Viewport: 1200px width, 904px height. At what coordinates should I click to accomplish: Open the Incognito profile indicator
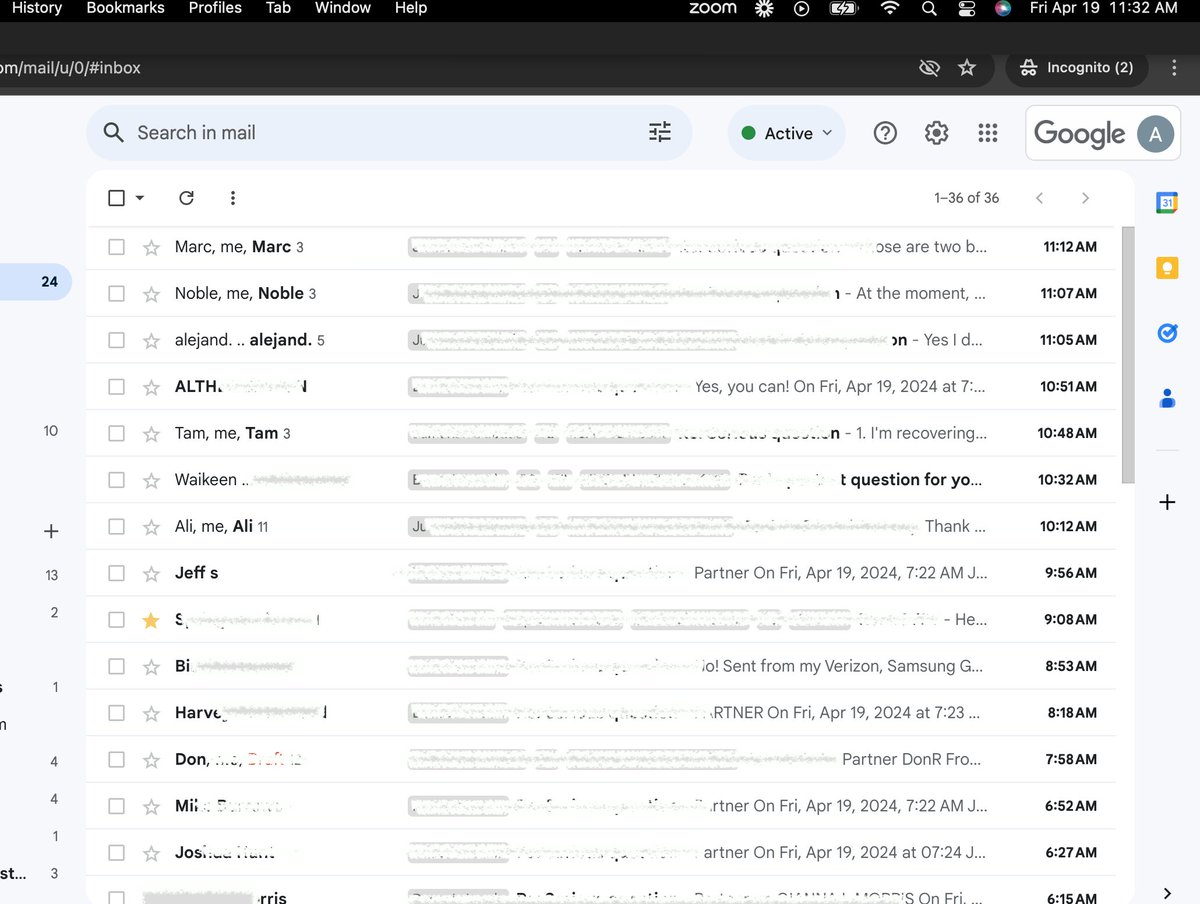pyautogui.click(x=1077, y=67)
